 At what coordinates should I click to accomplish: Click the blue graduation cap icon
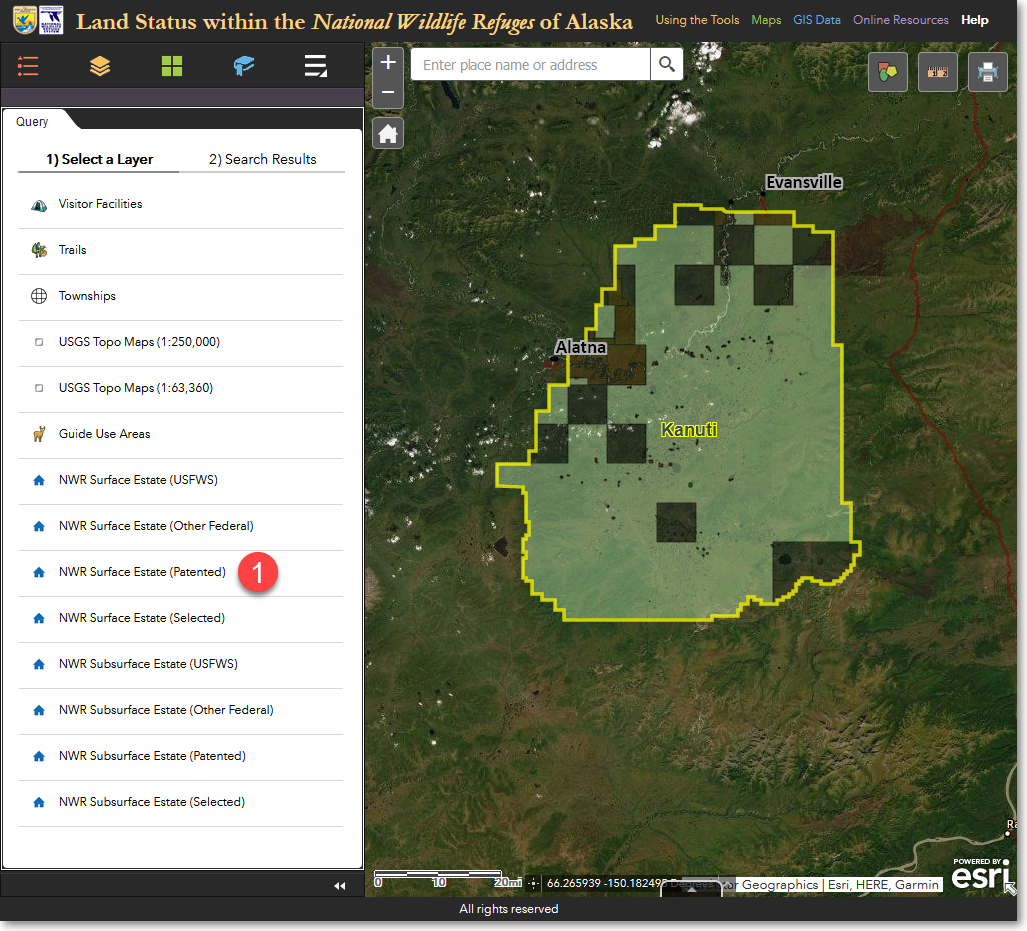[x=244, y=66]
